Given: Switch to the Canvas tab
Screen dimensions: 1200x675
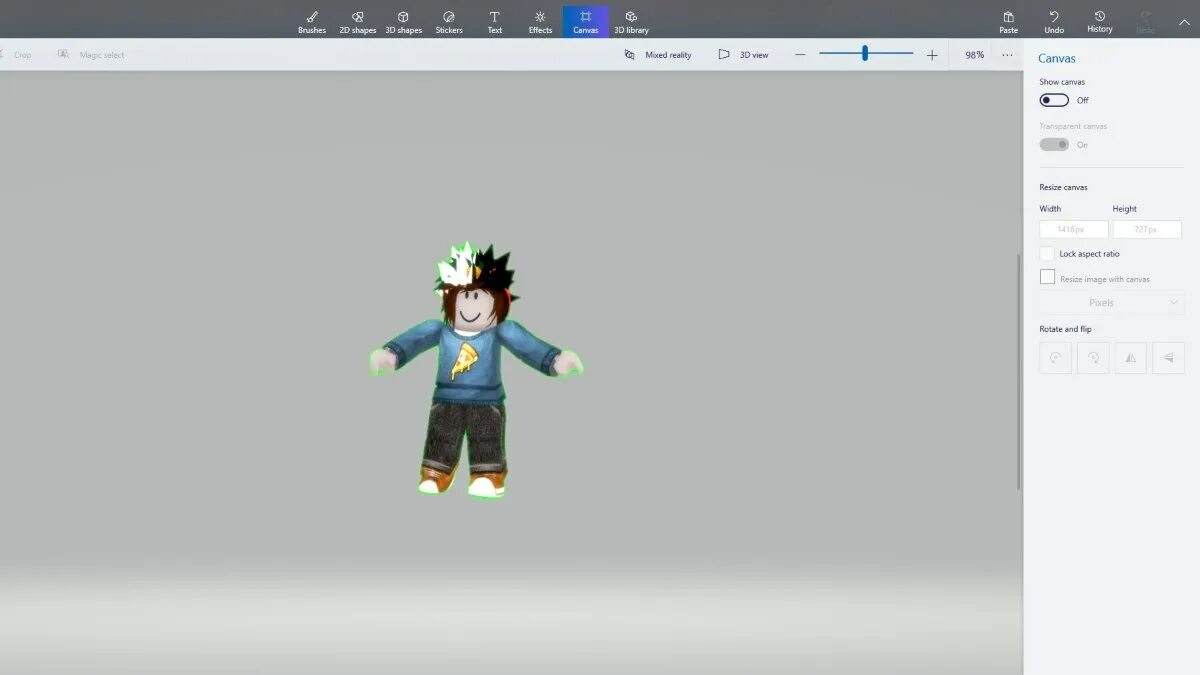Looking at the screenshot, I should (x=586, y=22).
